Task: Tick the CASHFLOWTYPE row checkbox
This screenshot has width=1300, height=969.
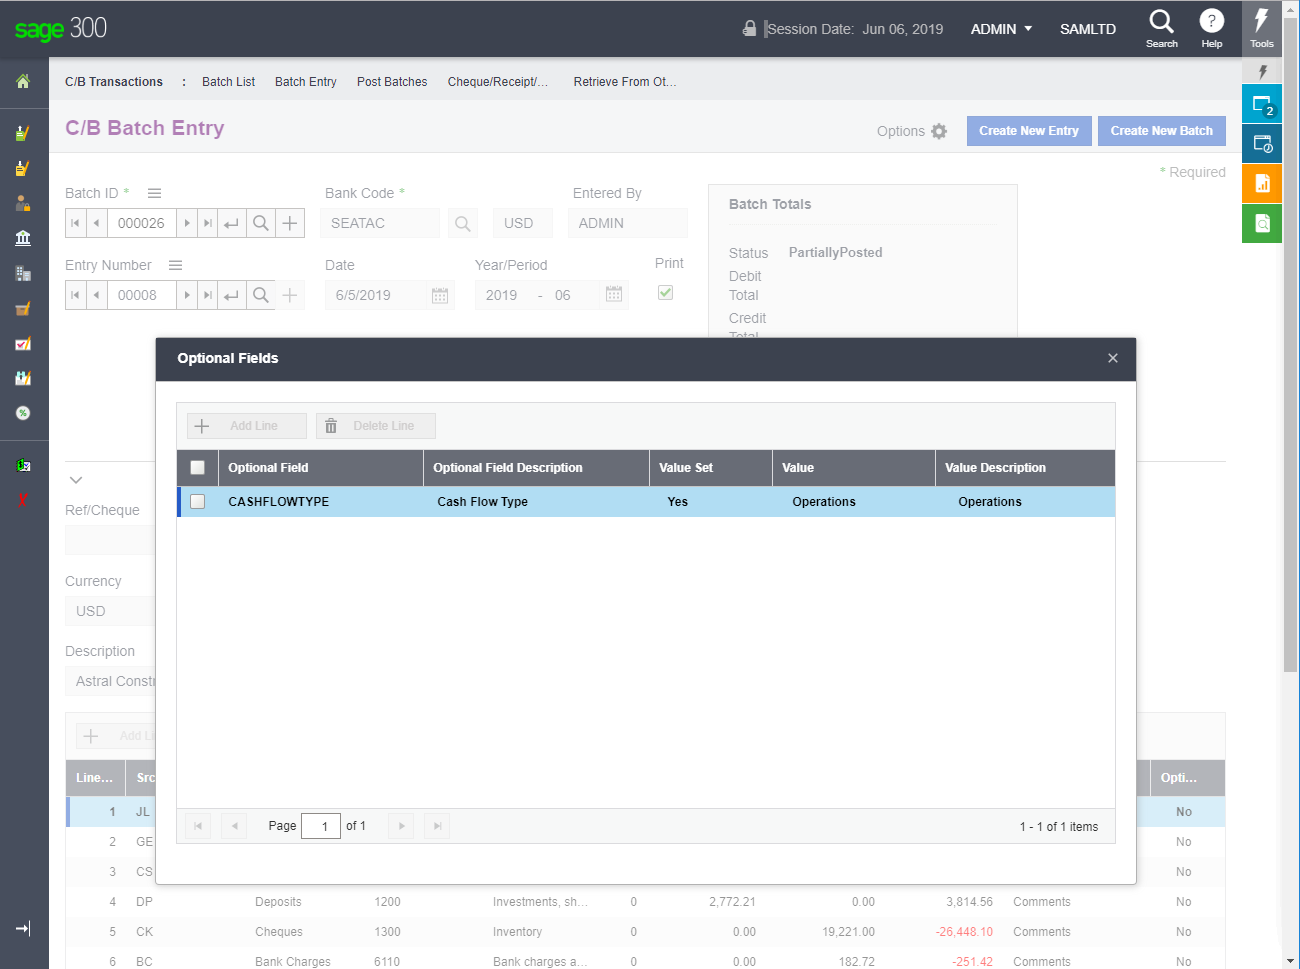Action: point(198,502)
